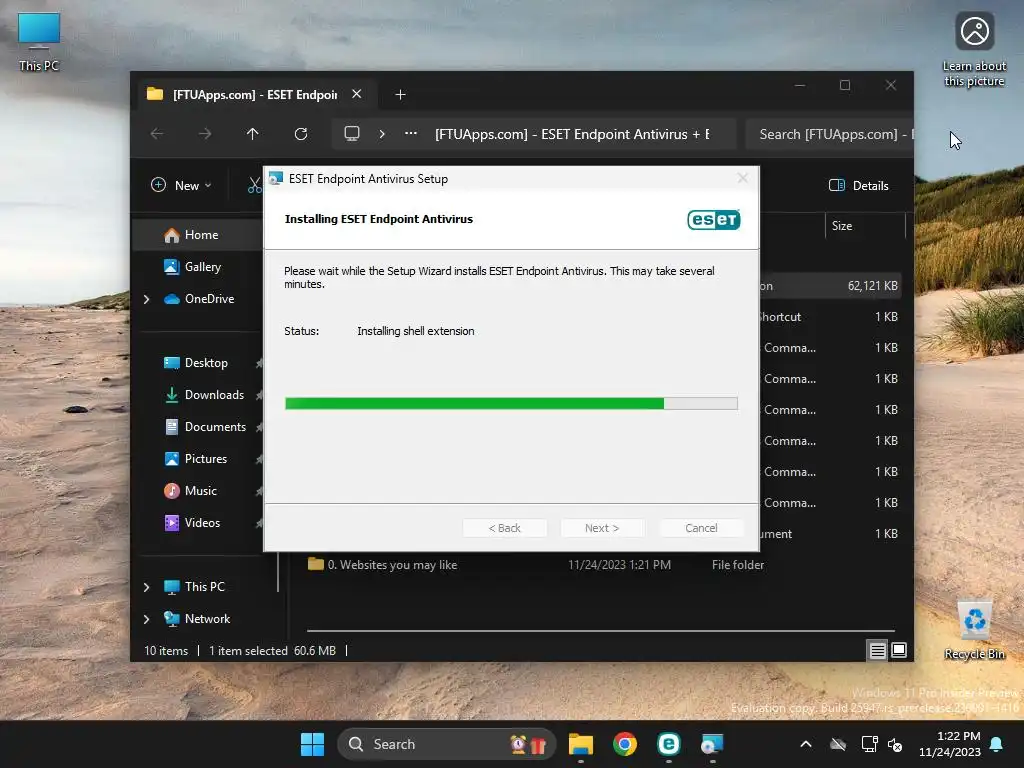The image size is (1024, 768).
Task: Go to Home in navigation pane
Action: click(198, 235)
